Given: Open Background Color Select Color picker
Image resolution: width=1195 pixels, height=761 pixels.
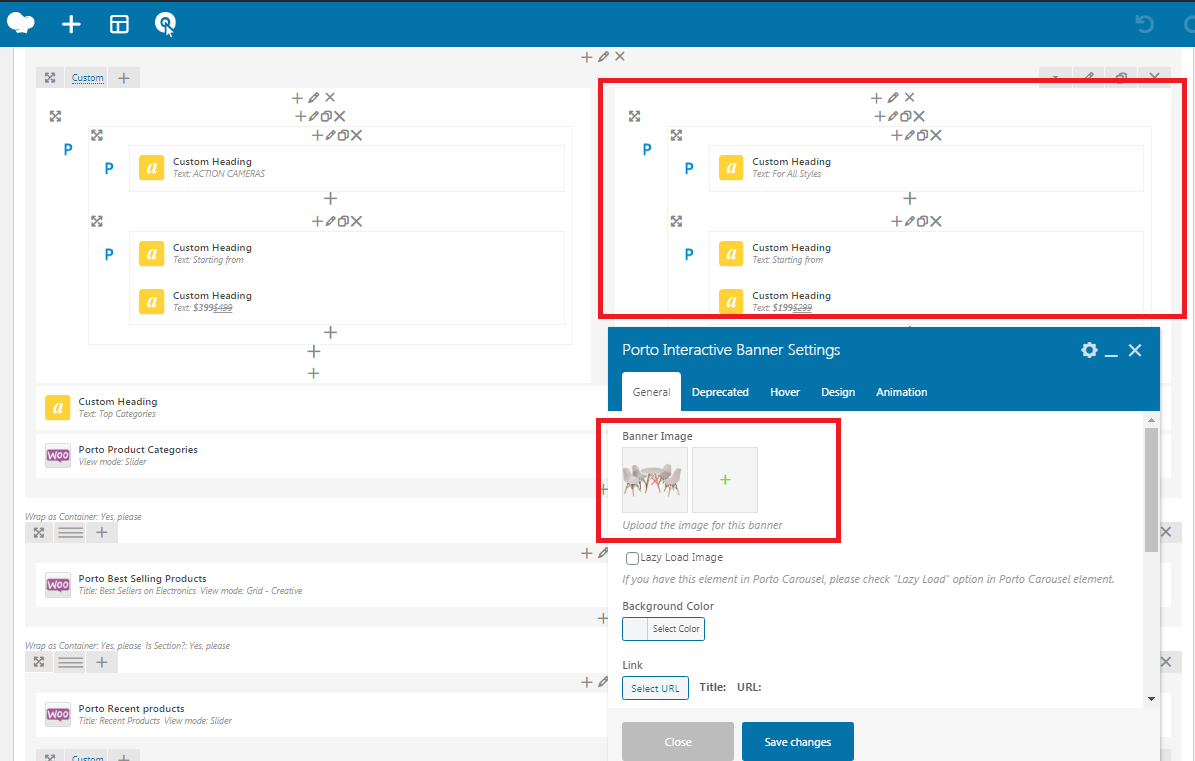Looking at the screenshot, I should (664, 629).
